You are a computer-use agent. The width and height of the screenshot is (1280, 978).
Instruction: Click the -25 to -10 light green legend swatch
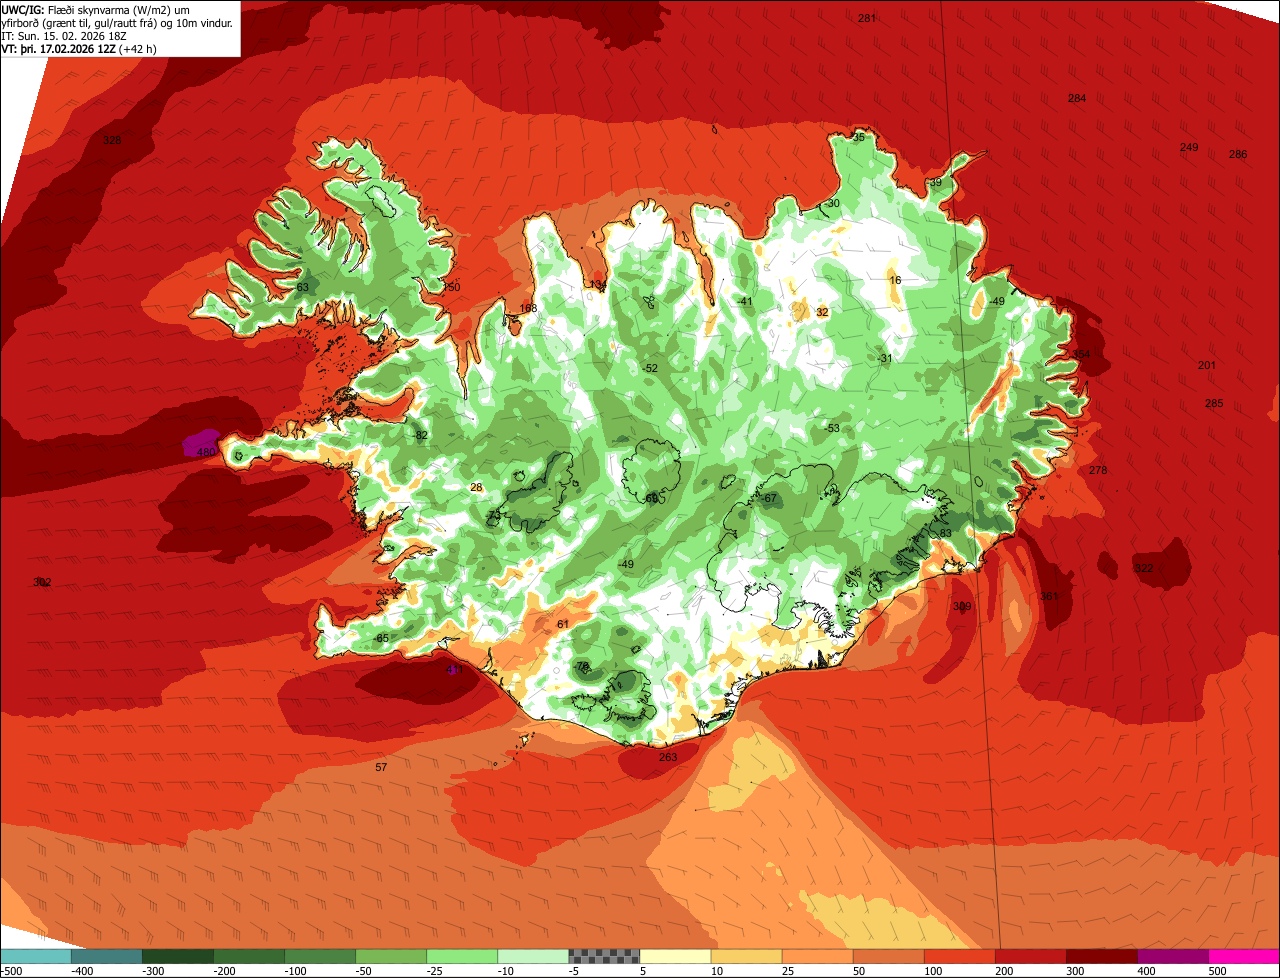pos(462,956)
